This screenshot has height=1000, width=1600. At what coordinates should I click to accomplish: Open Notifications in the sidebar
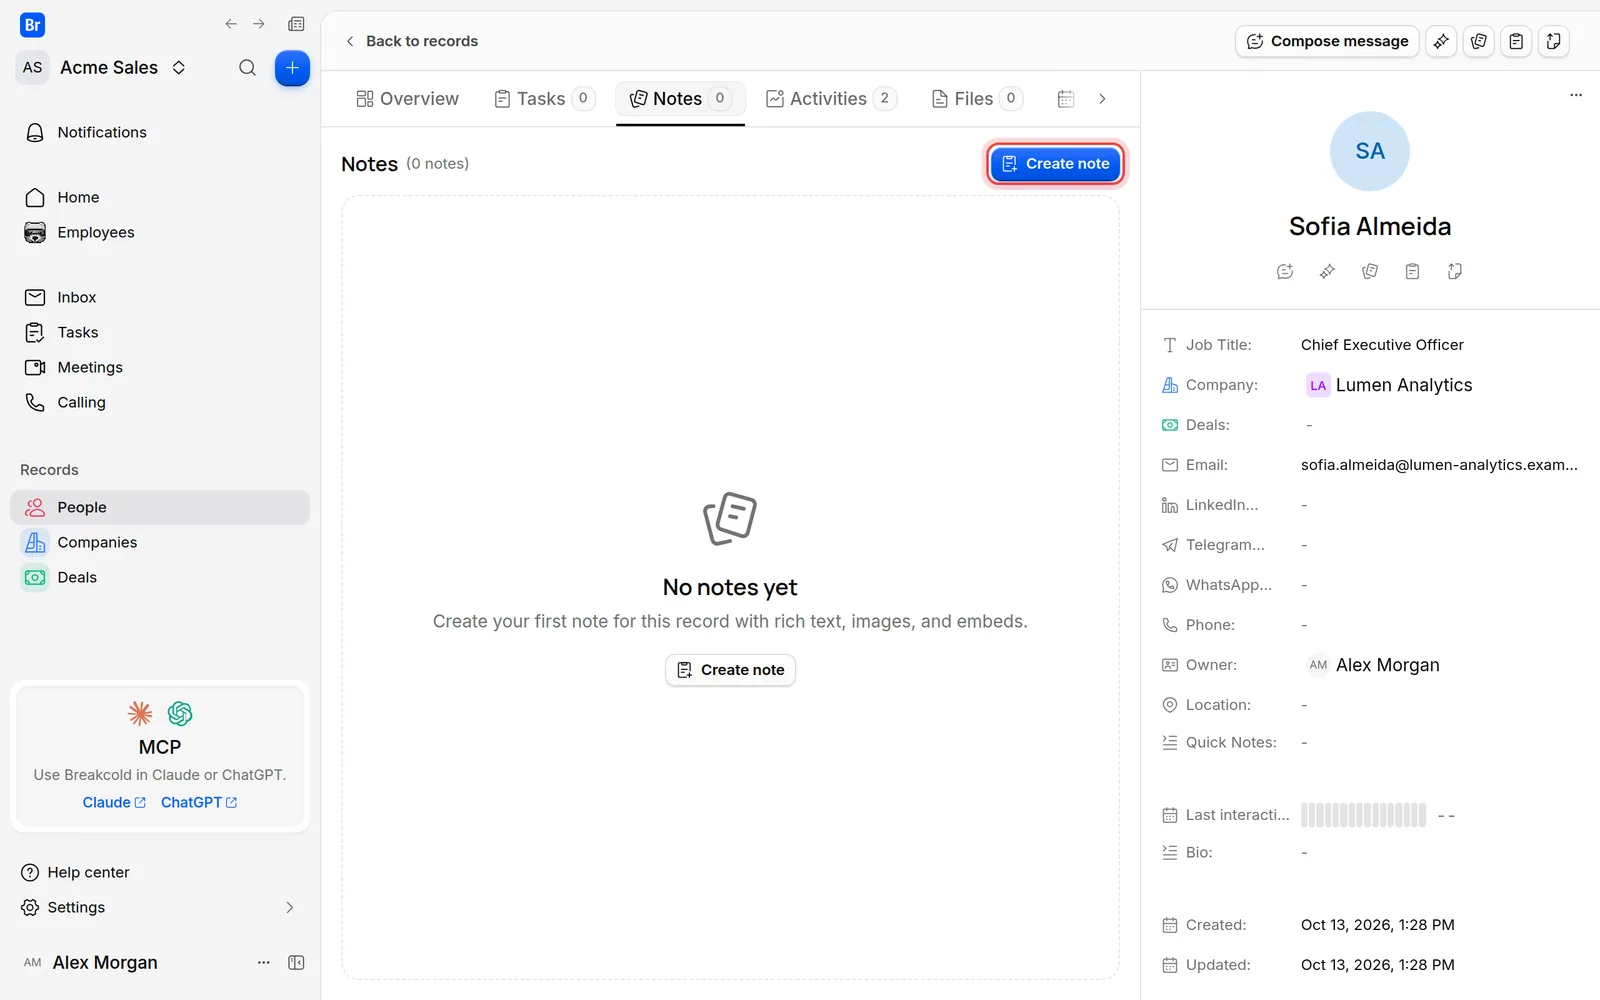coord(160,132)
